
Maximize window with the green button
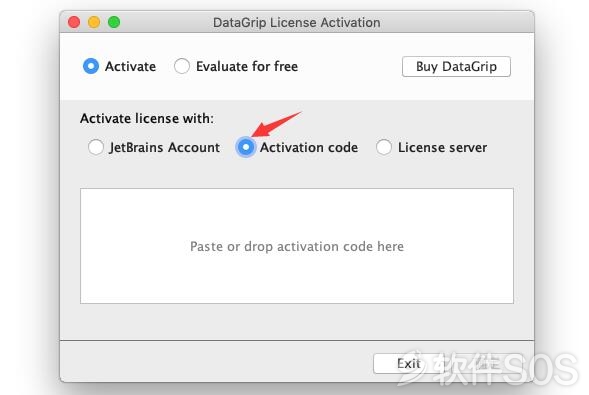click(x=114, y=22)
